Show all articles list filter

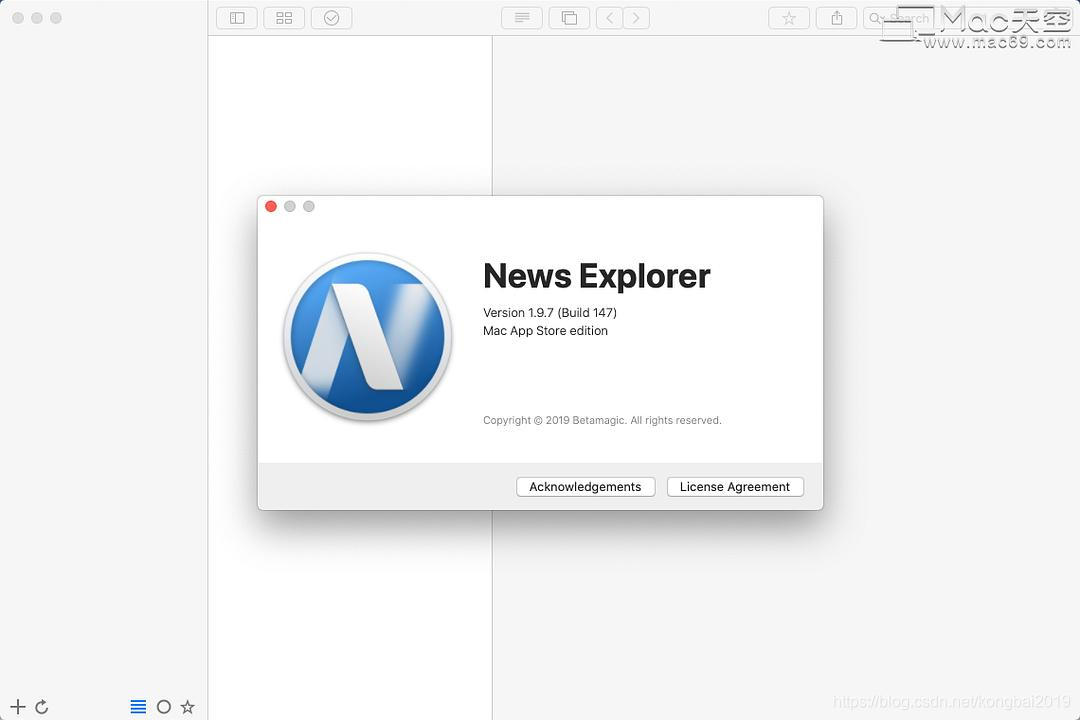138,706
